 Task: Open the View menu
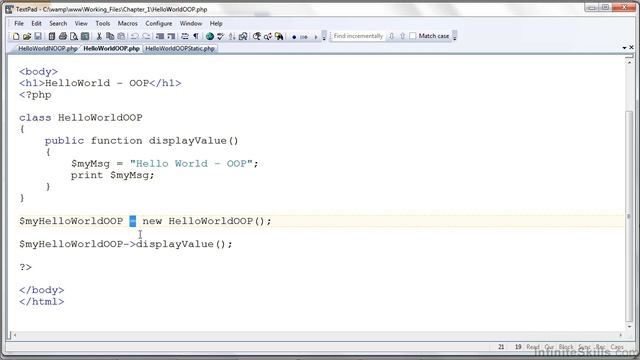tap(81, 23)
